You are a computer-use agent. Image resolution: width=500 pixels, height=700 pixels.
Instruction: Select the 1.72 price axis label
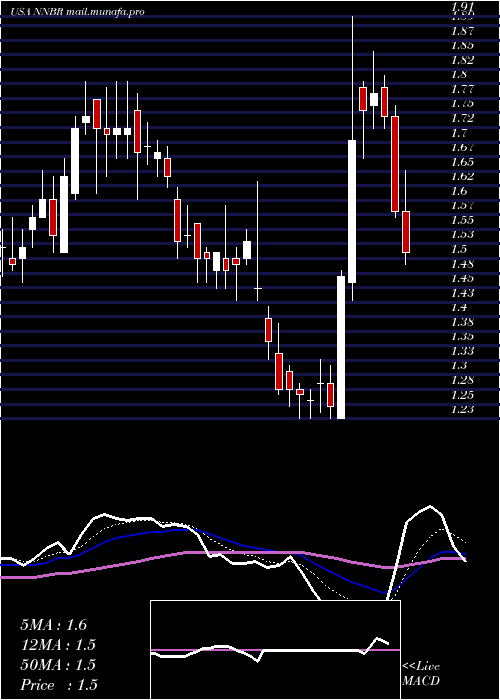462,118
